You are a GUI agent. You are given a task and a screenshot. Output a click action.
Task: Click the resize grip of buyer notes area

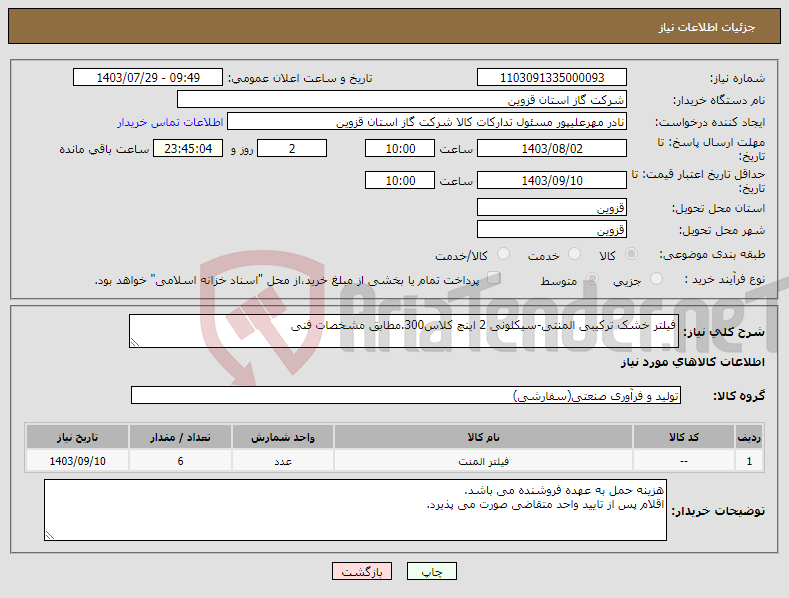pos(49,535)
